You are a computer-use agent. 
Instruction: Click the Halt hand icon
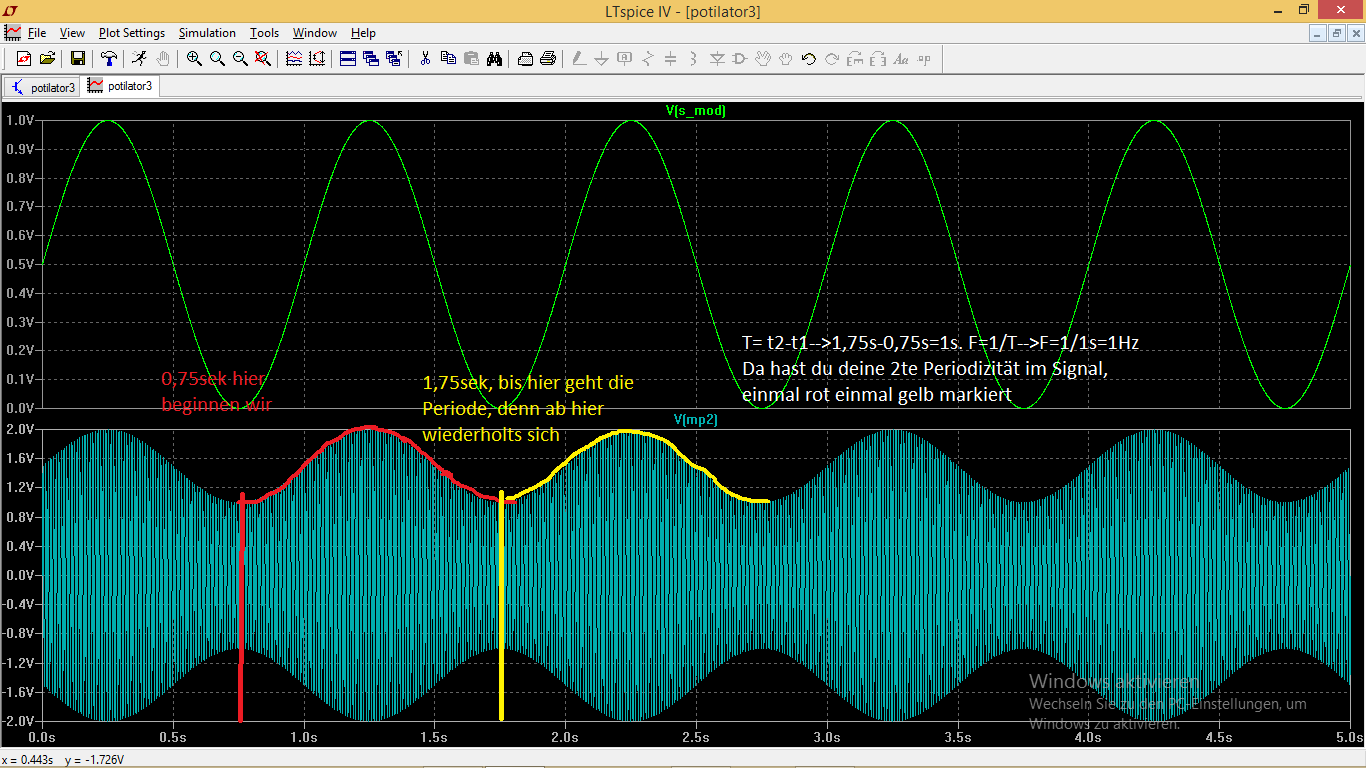[163, 59]
